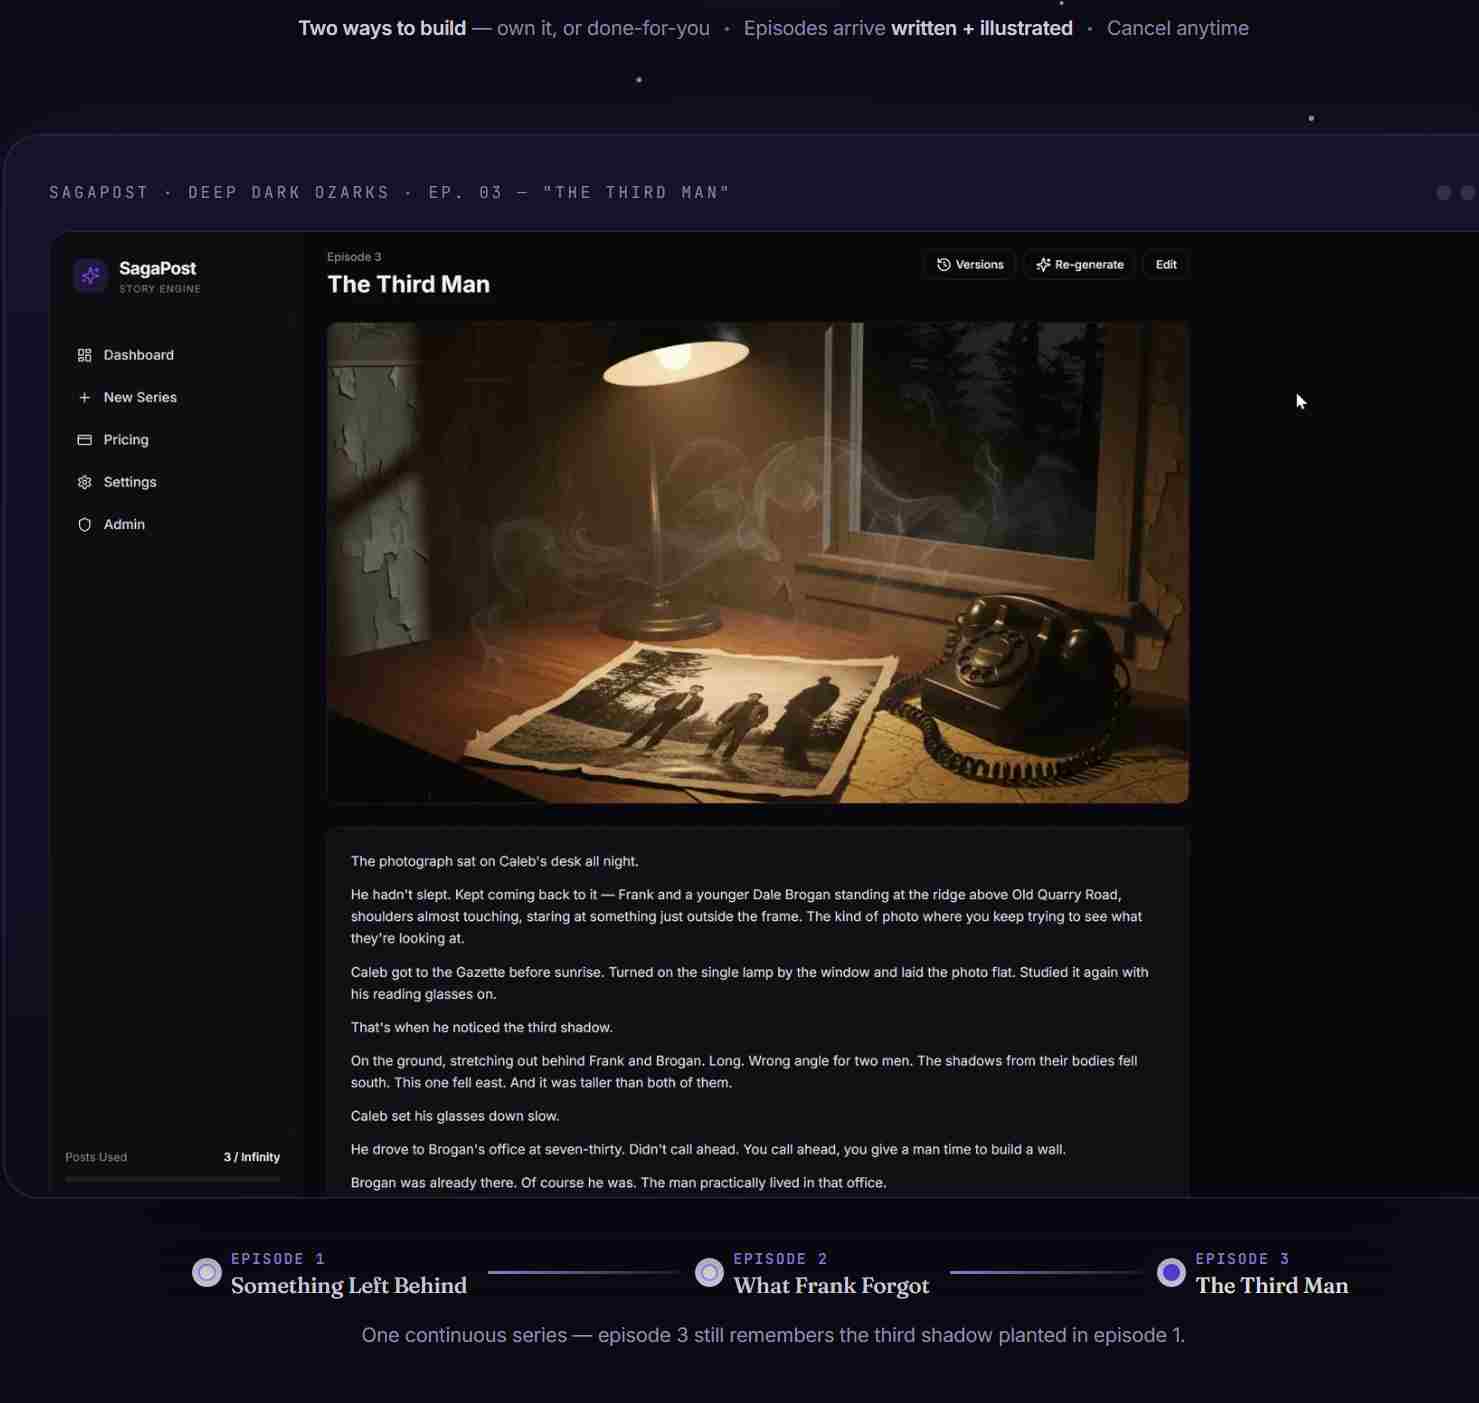Click the episode illustration of desk lamp
1479x1403 pixels.
pyautogui.click(x=758, y=562)
